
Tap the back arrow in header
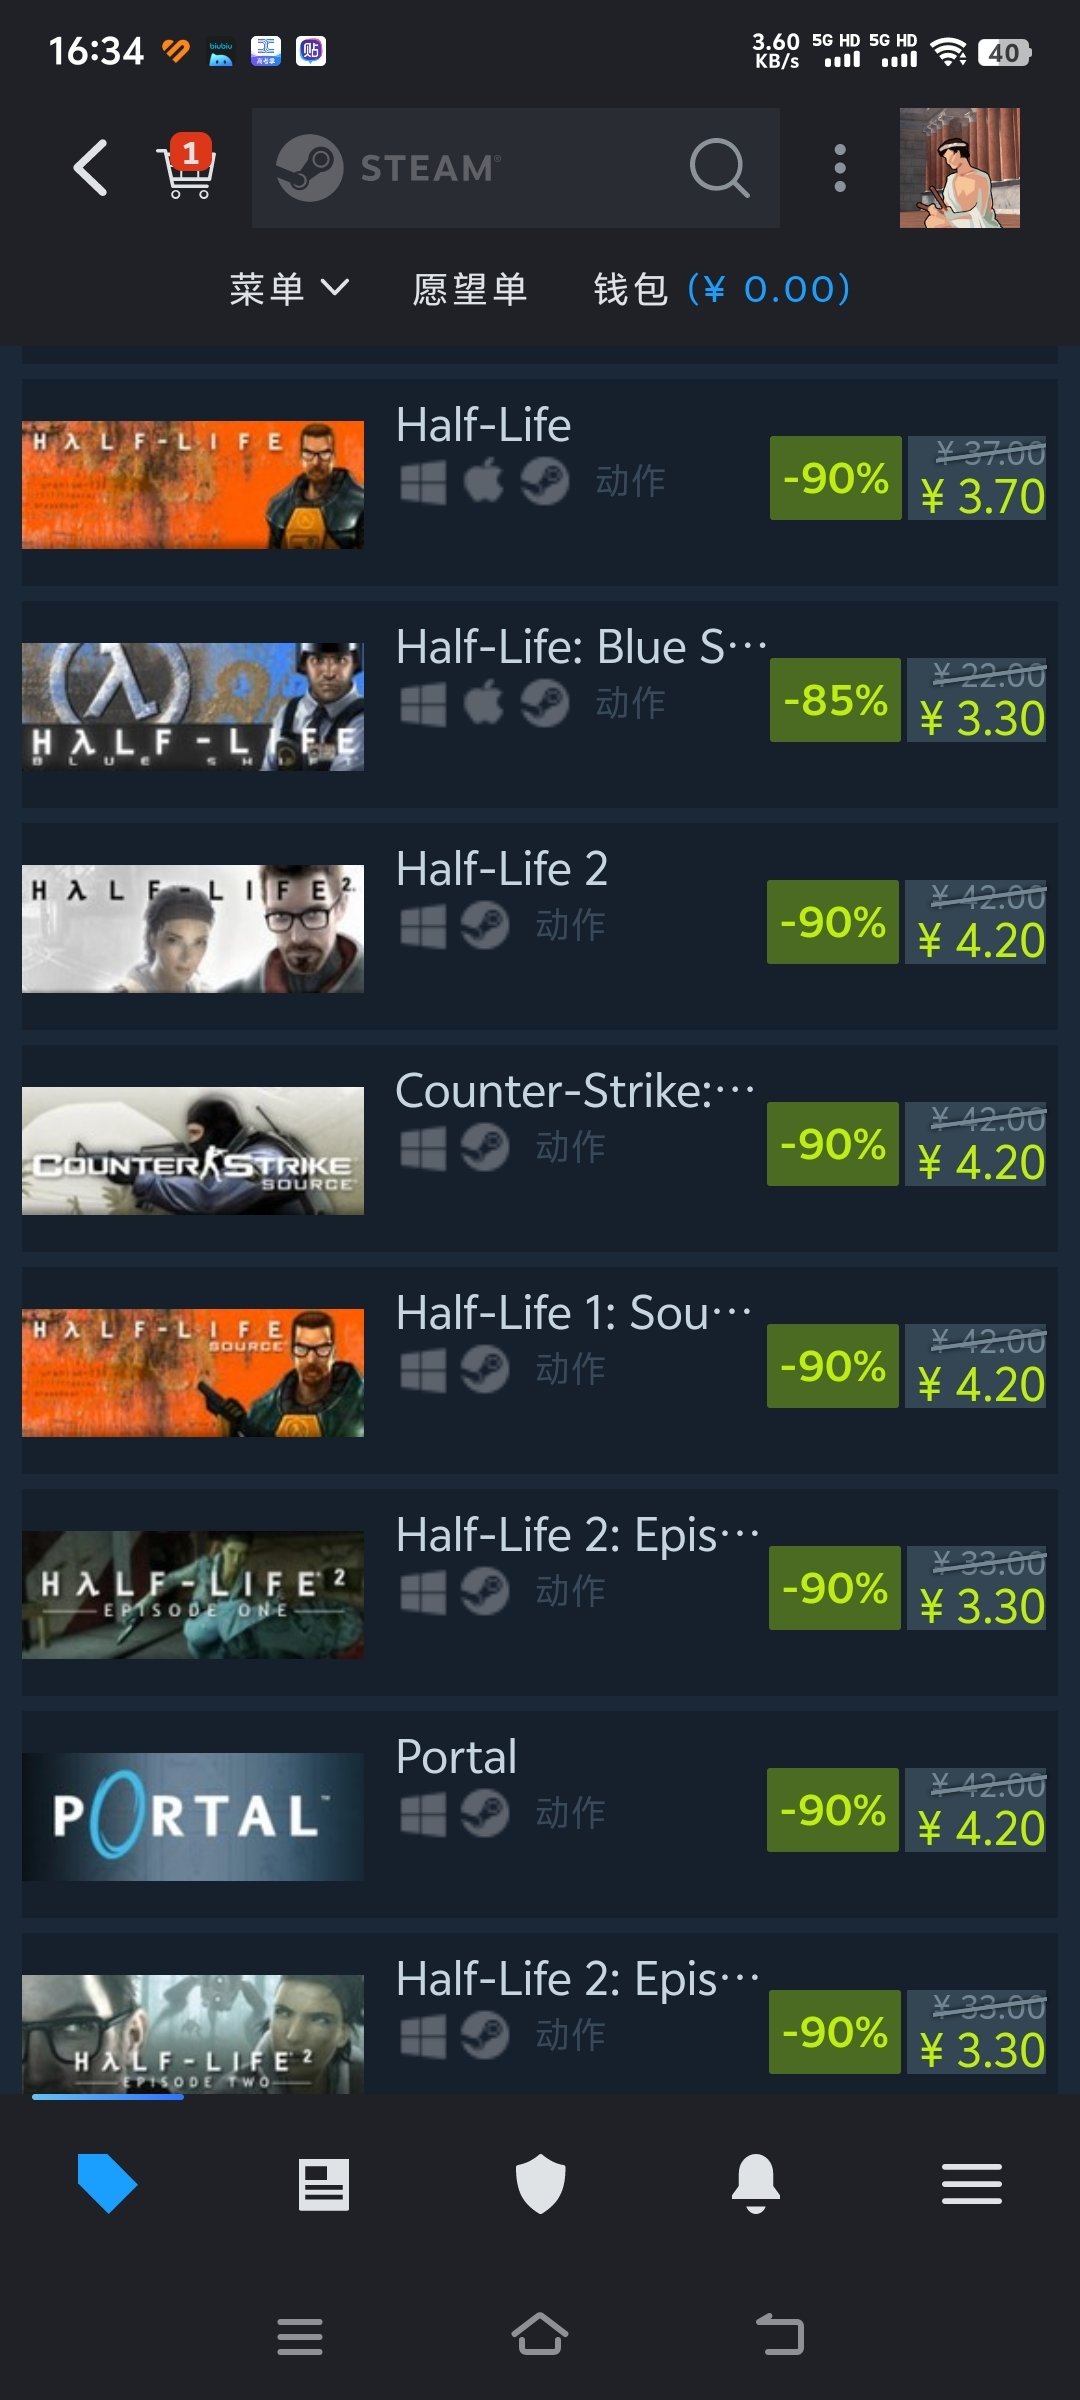[90, 167]
